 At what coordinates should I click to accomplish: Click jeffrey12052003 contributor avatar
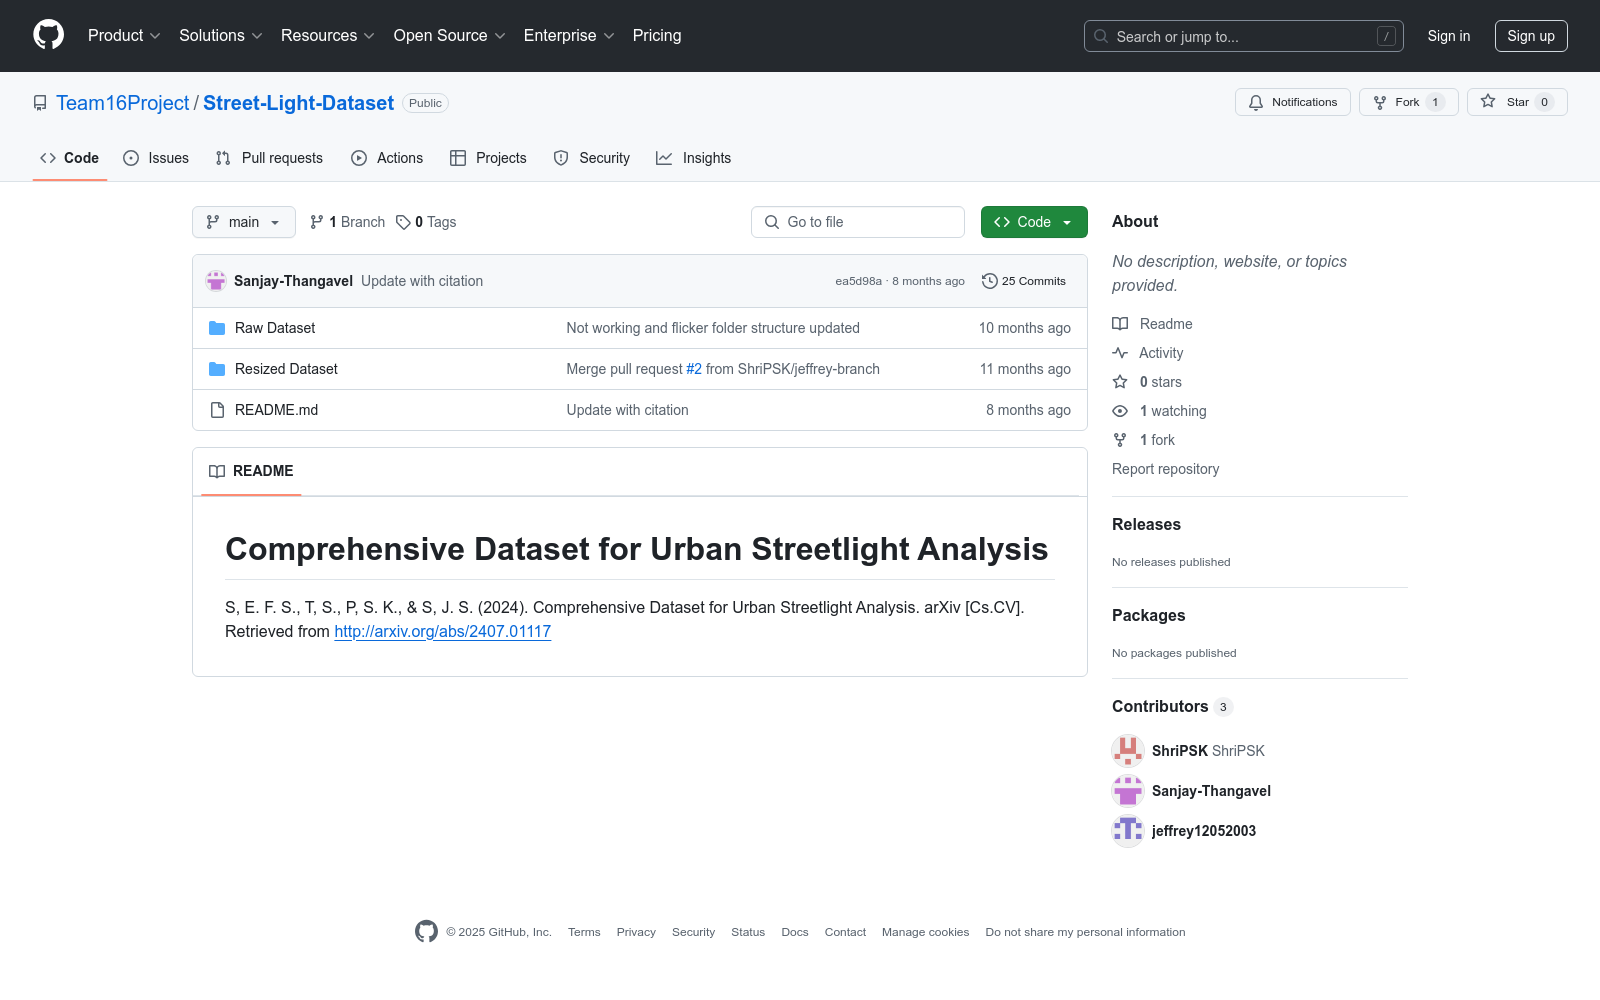1128,831
